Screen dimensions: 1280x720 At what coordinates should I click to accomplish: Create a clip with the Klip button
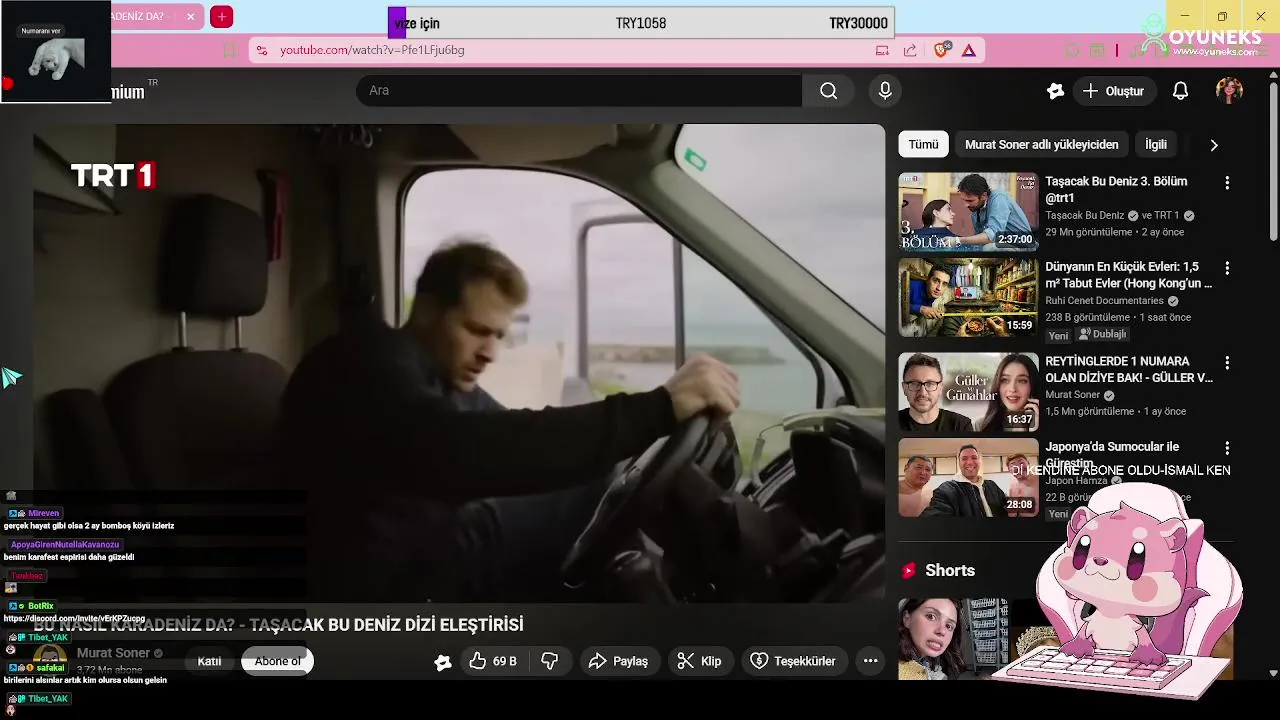click(699, 661)
